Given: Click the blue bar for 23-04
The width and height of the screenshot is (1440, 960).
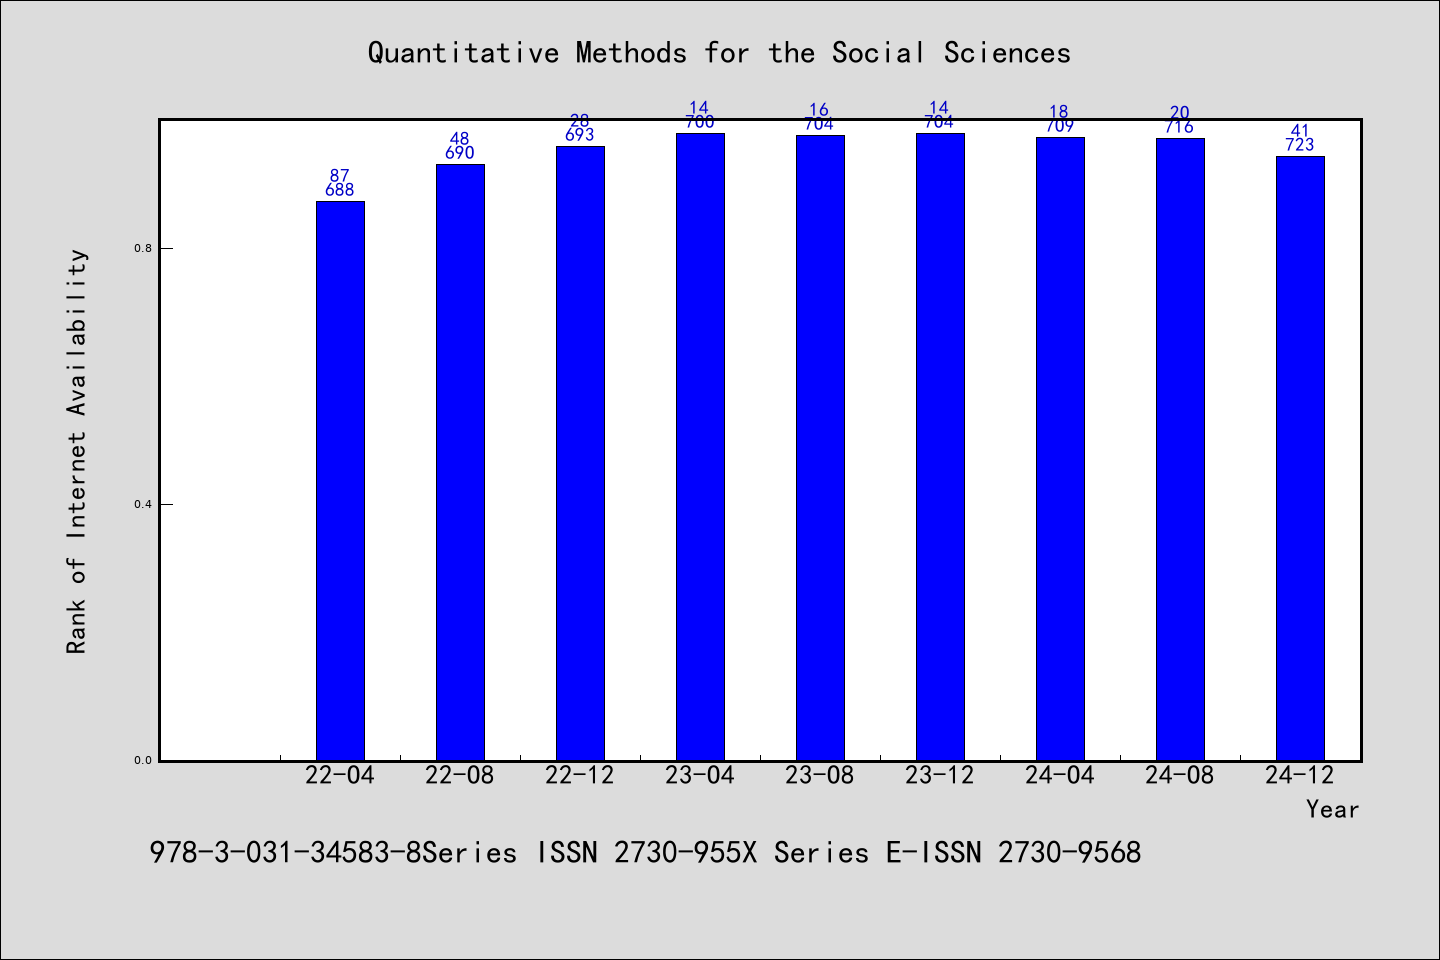Looking at the screenshot, I should point(700,447).
